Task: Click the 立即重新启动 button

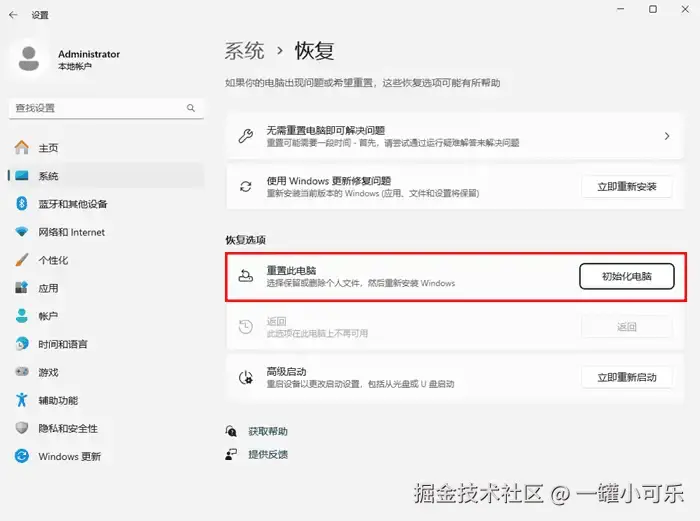Action: point(627,378)
